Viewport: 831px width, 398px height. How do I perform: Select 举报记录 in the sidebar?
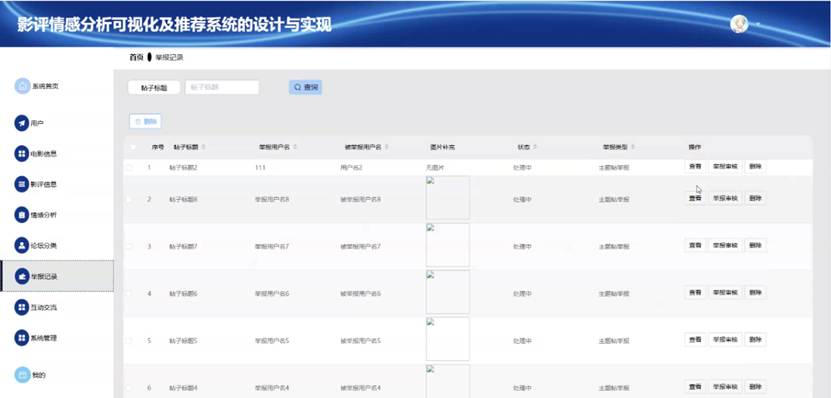(57, 276)
